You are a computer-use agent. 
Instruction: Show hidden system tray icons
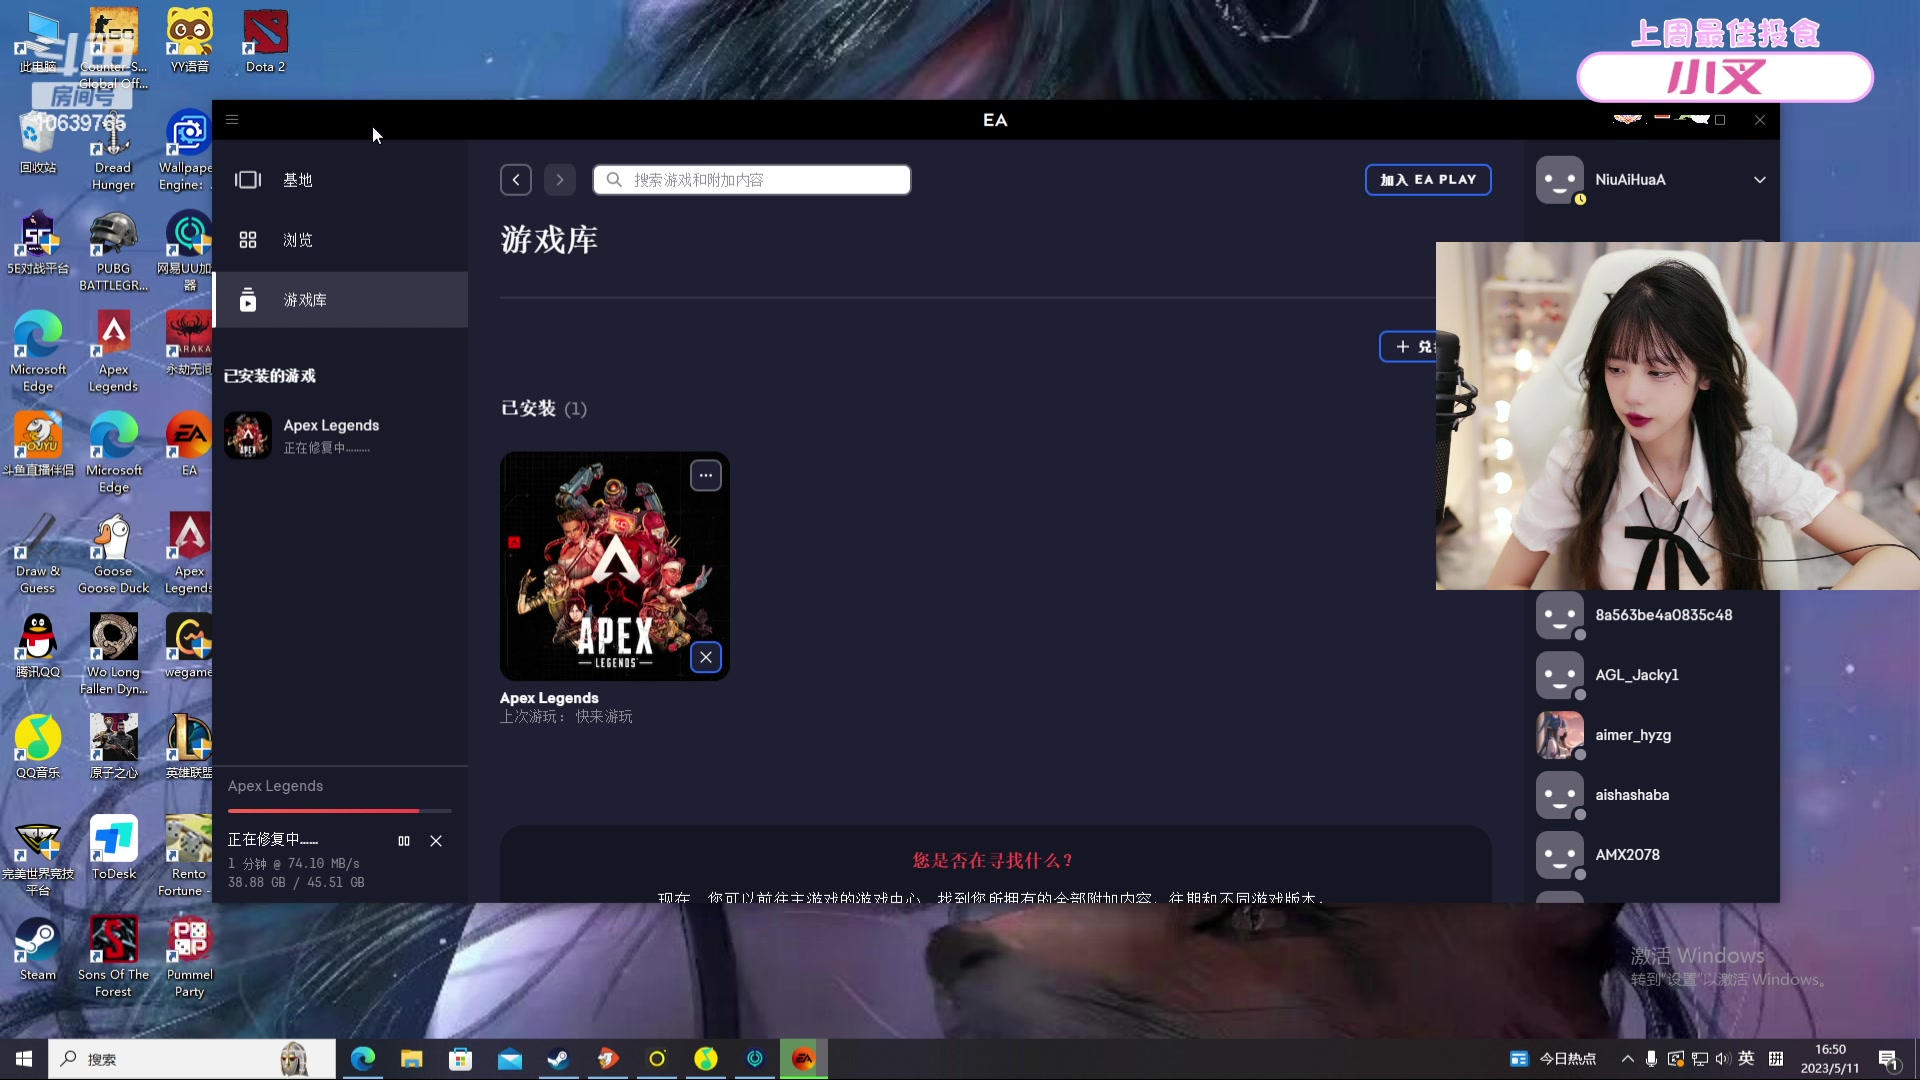click(x=1628, y=1059)
